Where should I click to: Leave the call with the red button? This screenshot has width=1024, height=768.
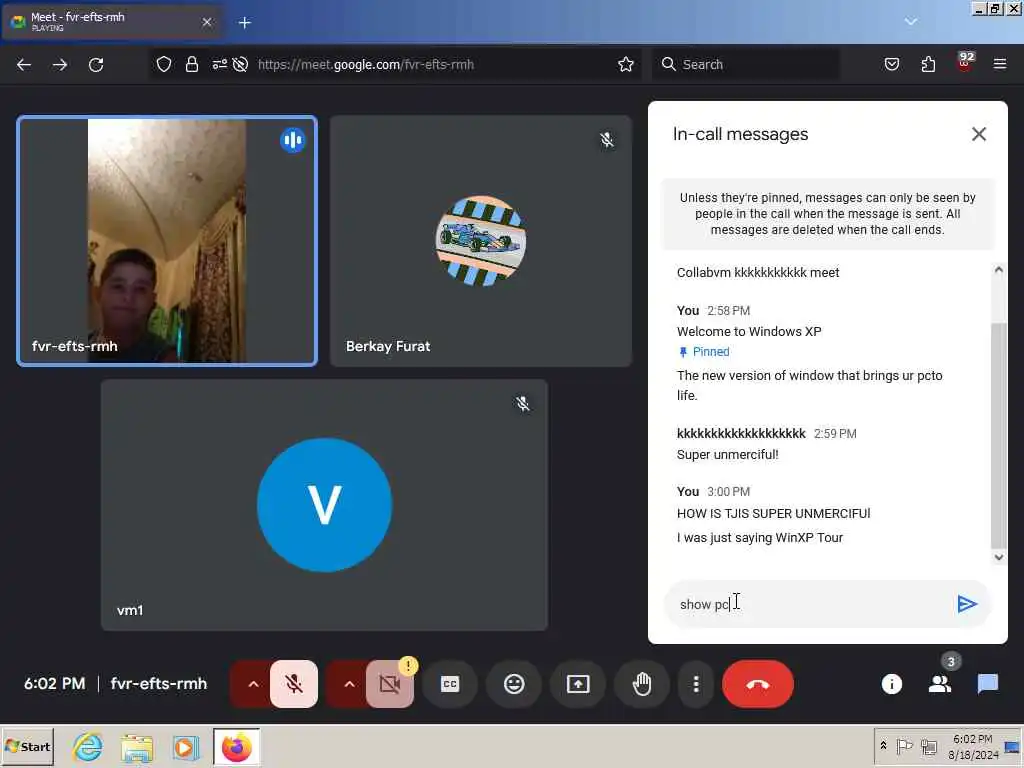coord(758,684)
